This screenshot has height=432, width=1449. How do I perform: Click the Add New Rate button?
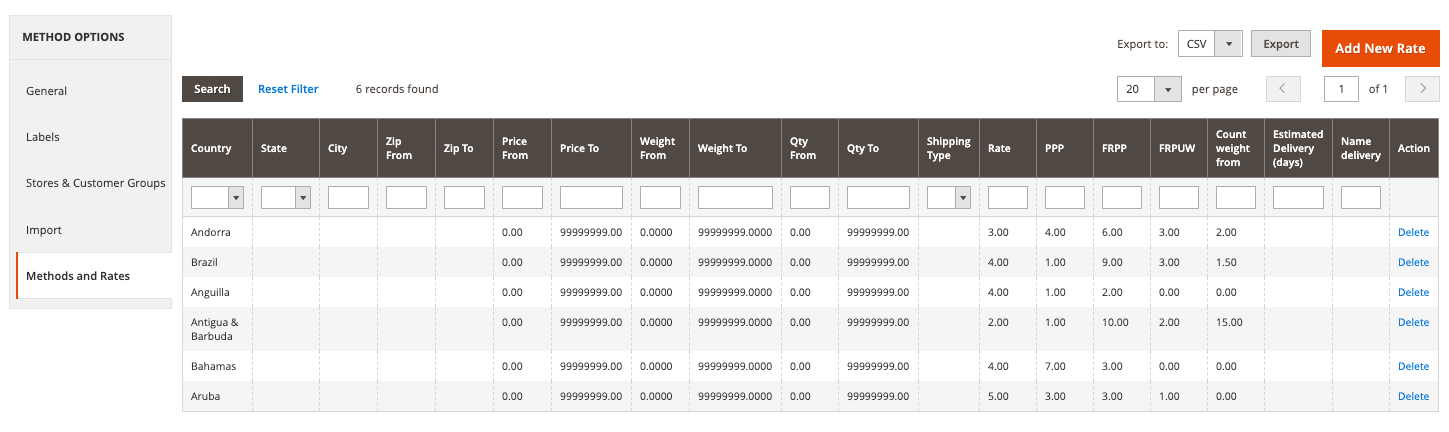pos(1380,48)
